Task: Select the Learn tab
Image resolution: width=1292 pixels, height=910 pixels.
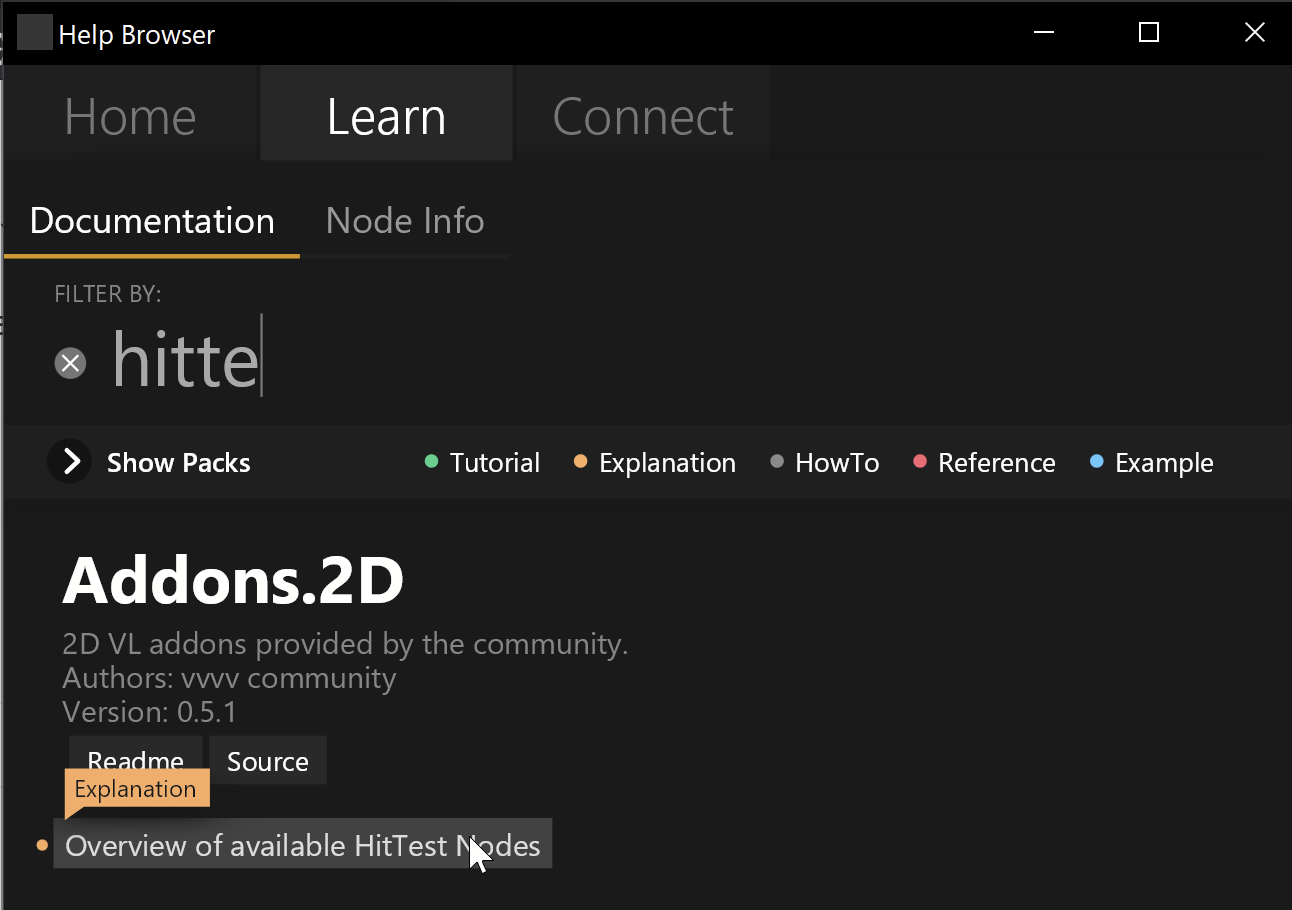Action: tap(386, 117)
